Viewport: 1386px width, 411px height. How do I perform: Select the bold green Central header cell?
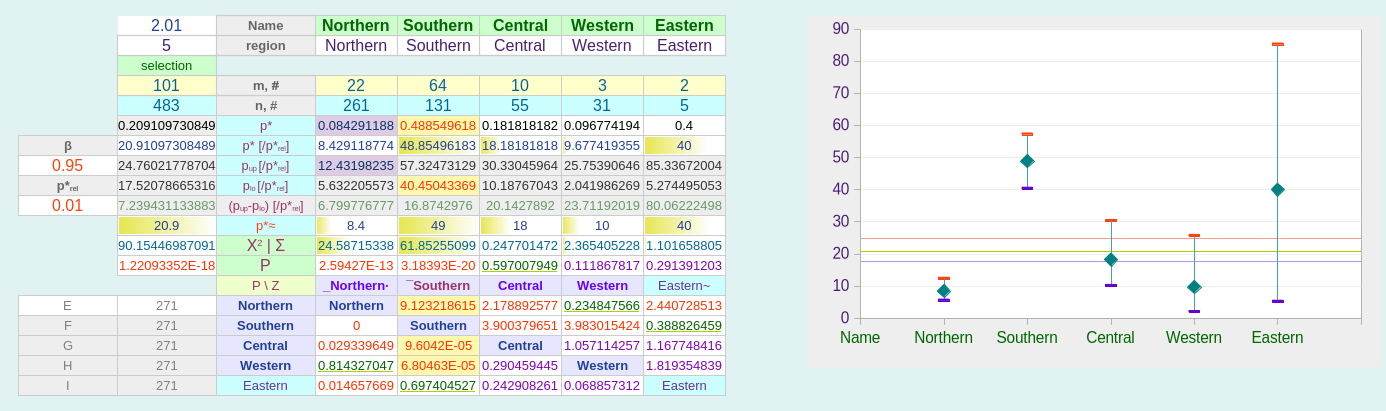pos(520,26)
